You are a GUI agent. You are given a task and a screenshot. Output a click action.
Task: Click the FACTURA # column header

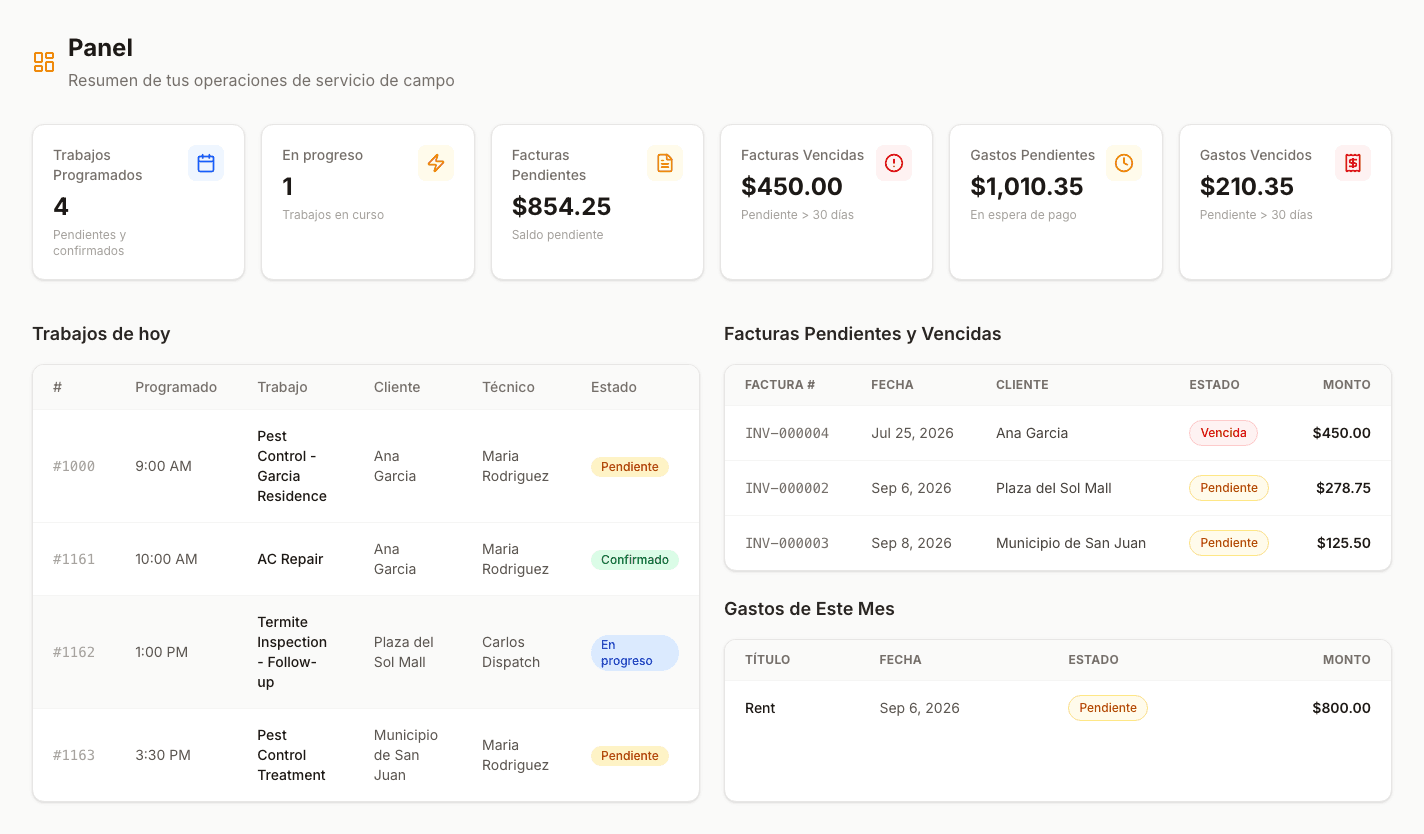pyautogui.click(x=780, y=385)
